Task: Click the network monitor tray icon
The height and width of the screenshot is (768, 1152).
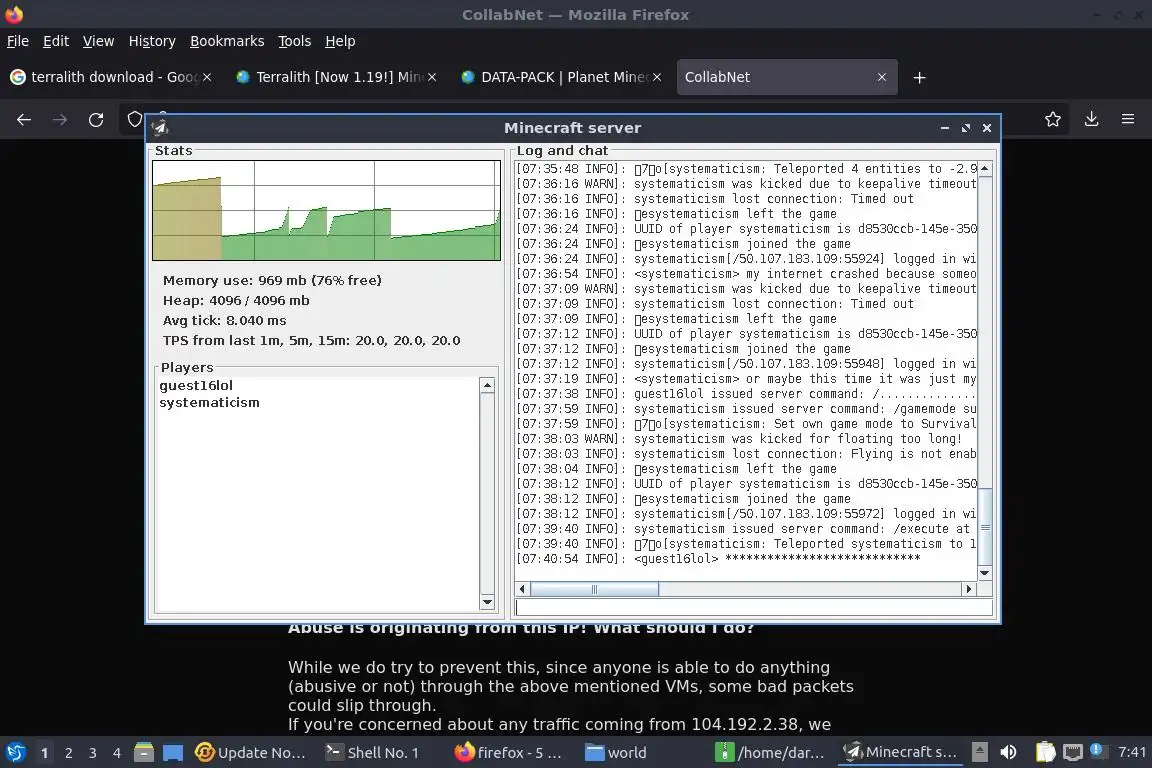Action: (1073, 752)
